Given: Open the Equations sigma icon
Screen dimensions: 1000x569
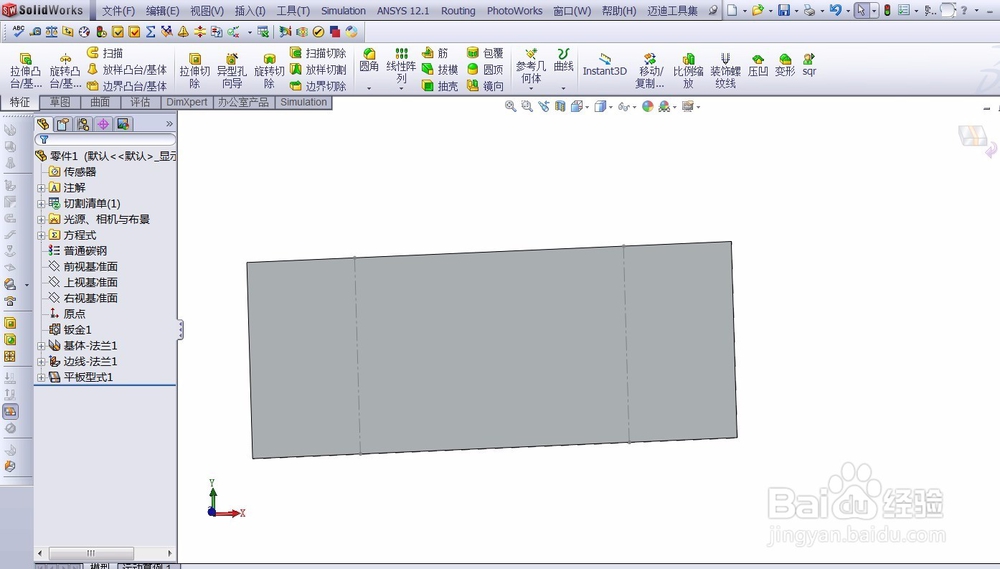Looking at the screenshot, I should (x=151, y=31).
